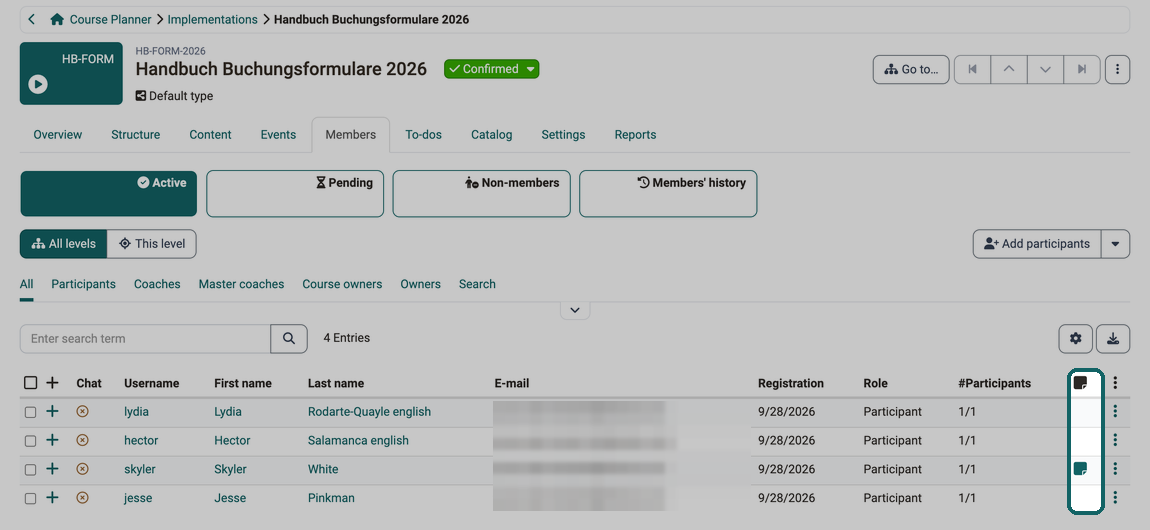1150x530 pixels.
Task: Click the back chevron in breadcrumb bar
Action: pyautogui.click(x=32, y=20)
